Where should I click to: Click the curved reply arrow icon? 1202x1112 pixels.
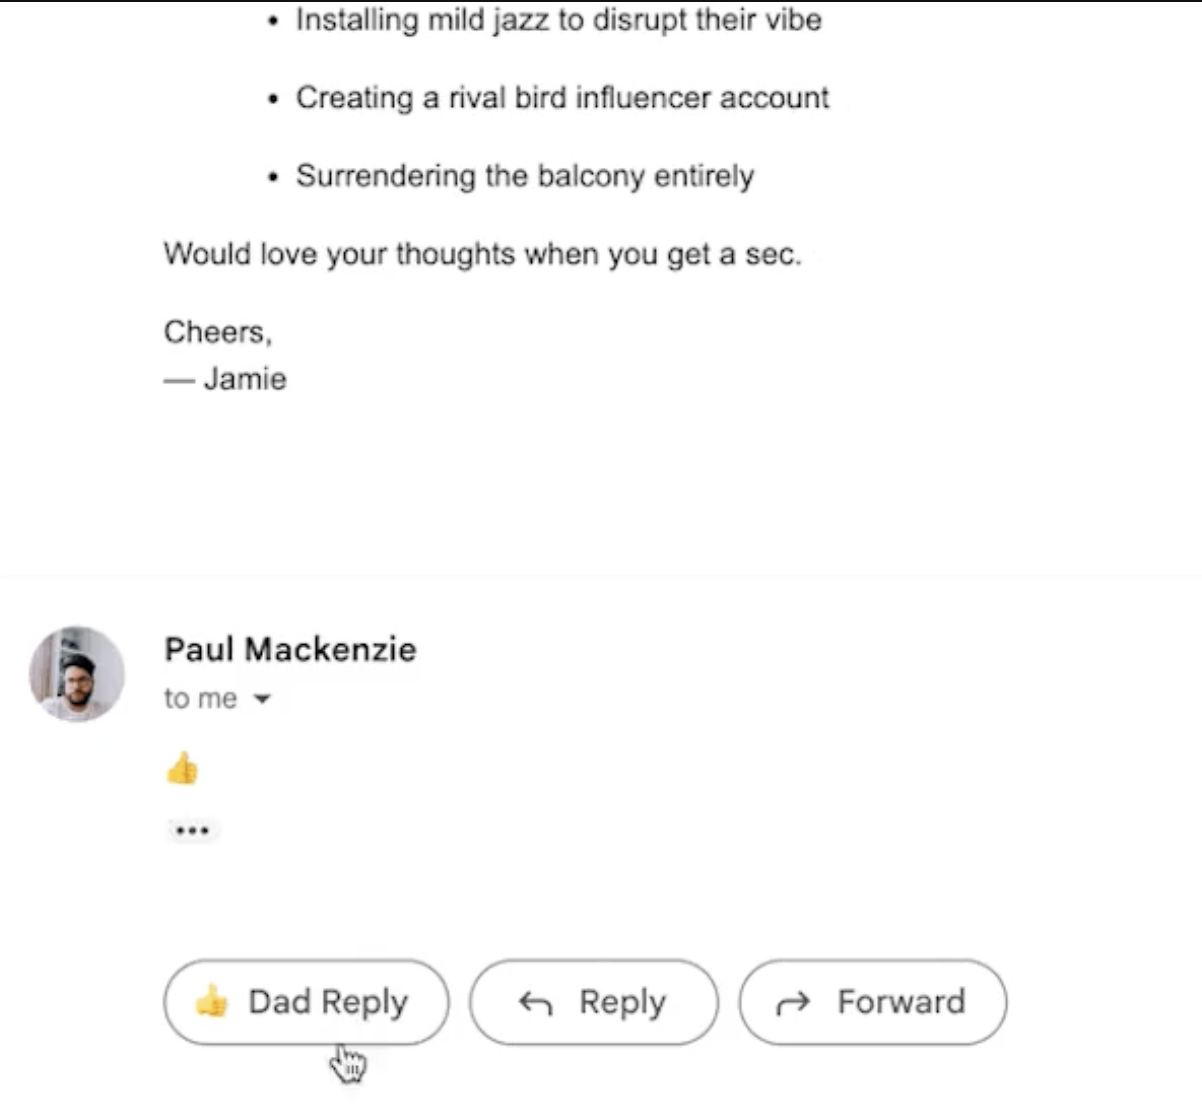pos(535,1003)
